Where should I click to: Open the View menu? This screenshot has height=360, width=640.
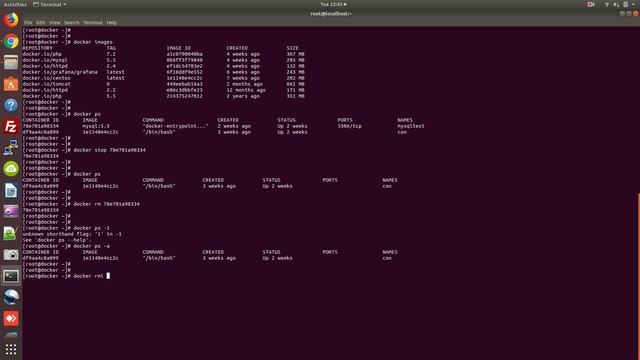(55, 22)
